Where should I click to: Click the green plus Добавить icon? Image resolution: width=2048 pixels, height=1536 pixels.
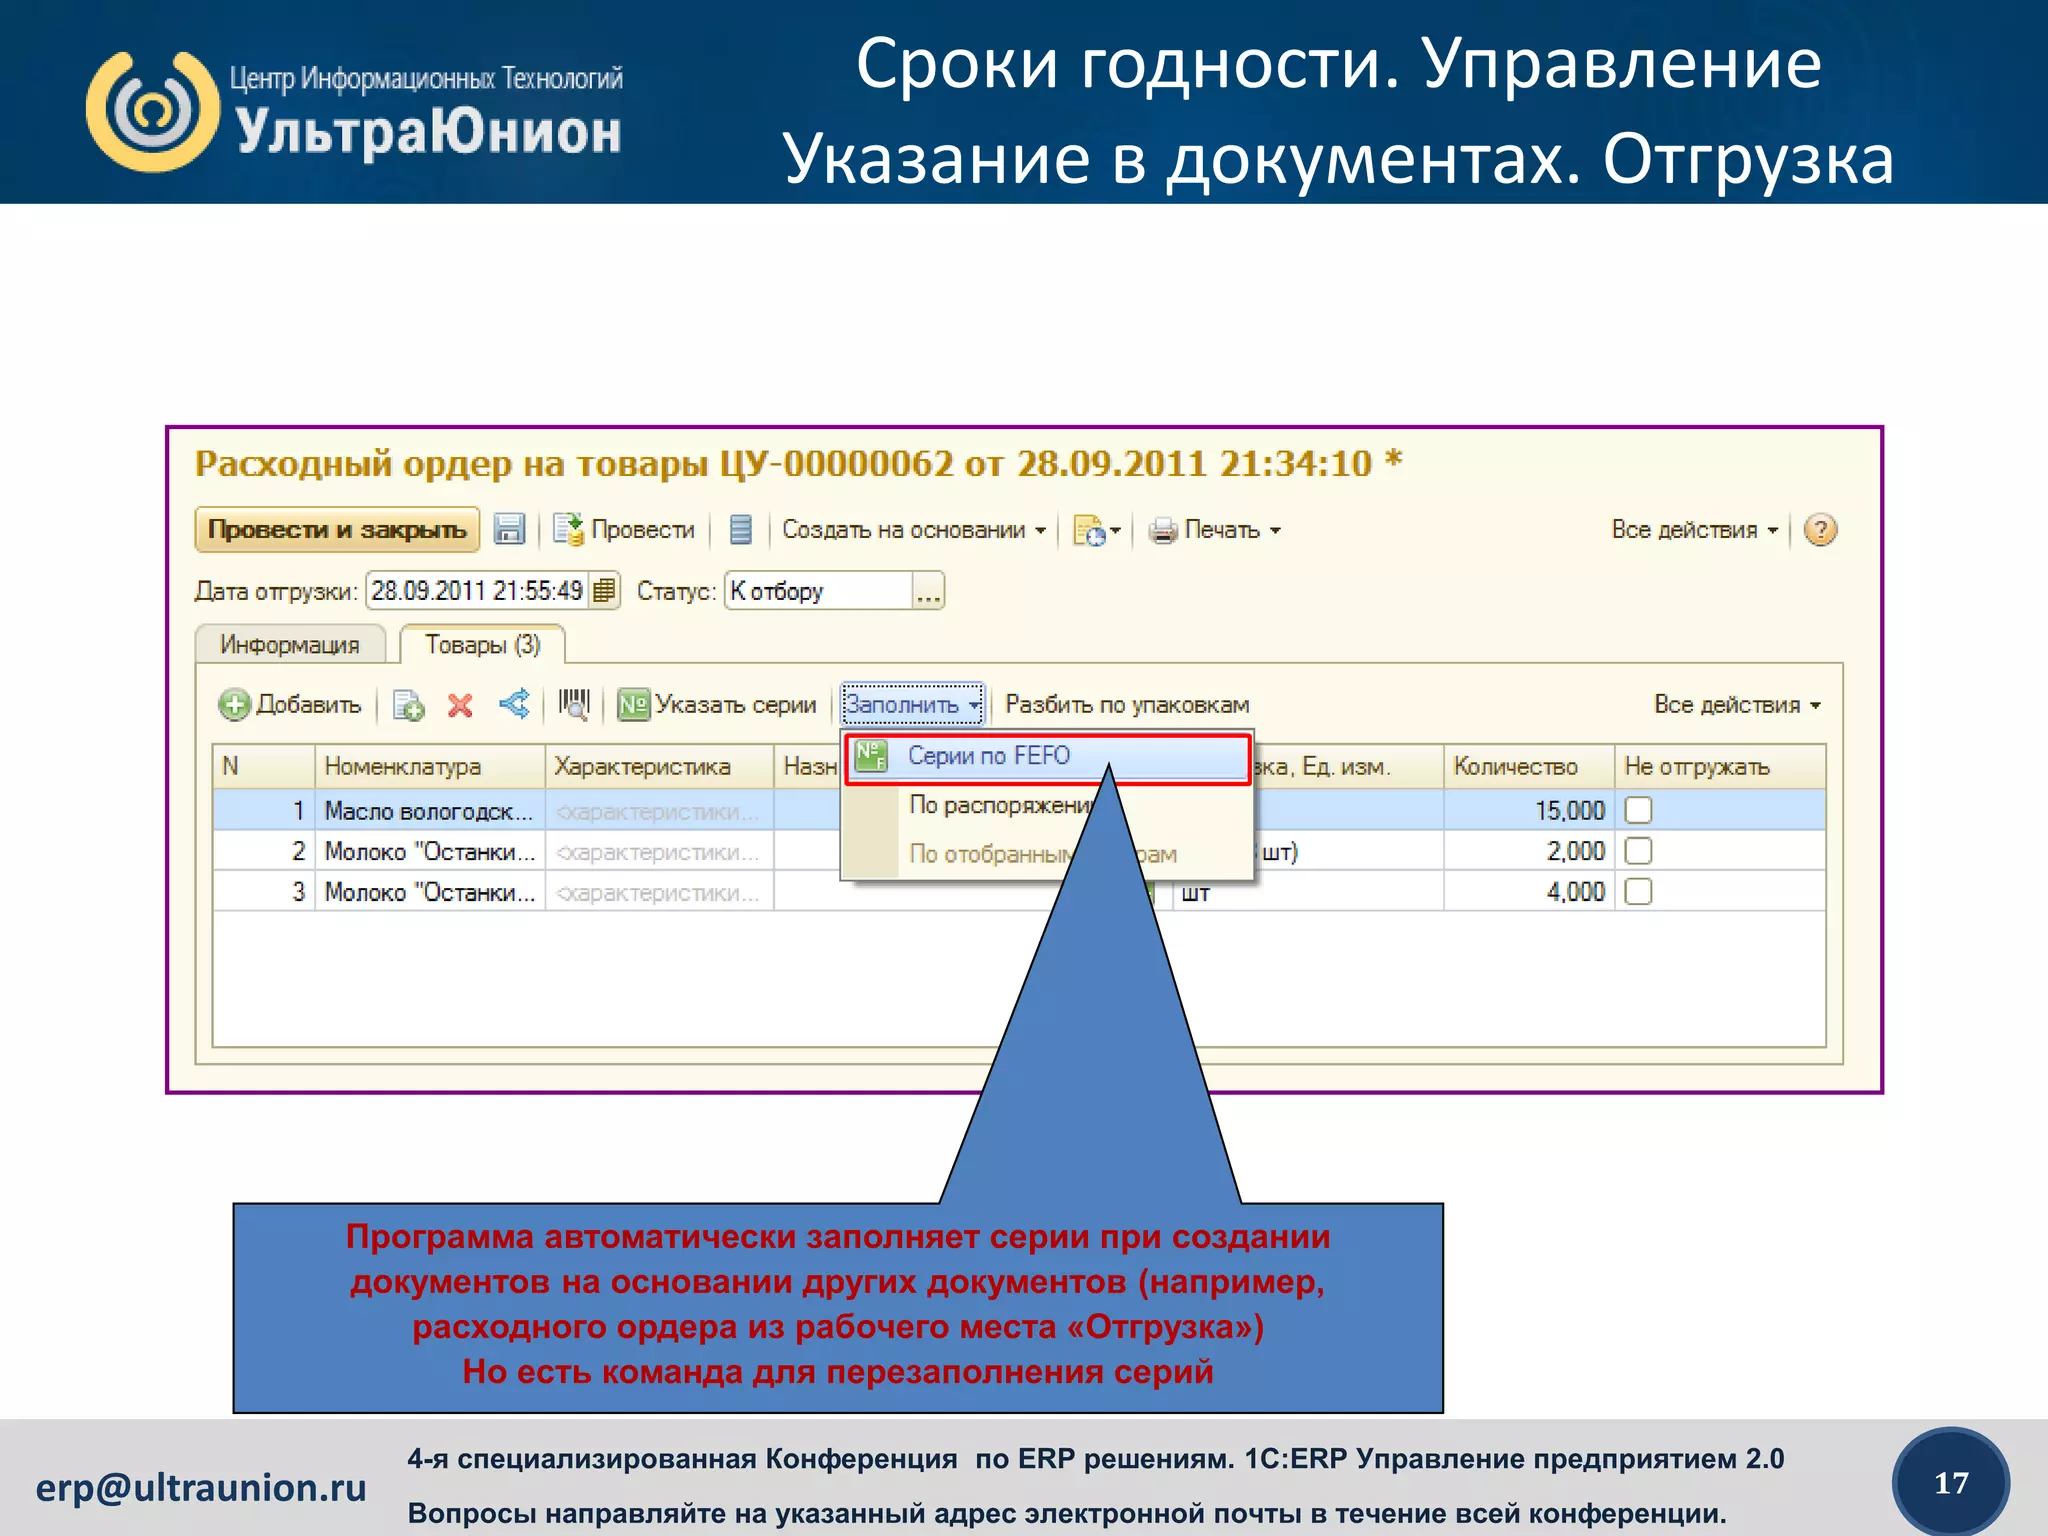tap(234, 705)
